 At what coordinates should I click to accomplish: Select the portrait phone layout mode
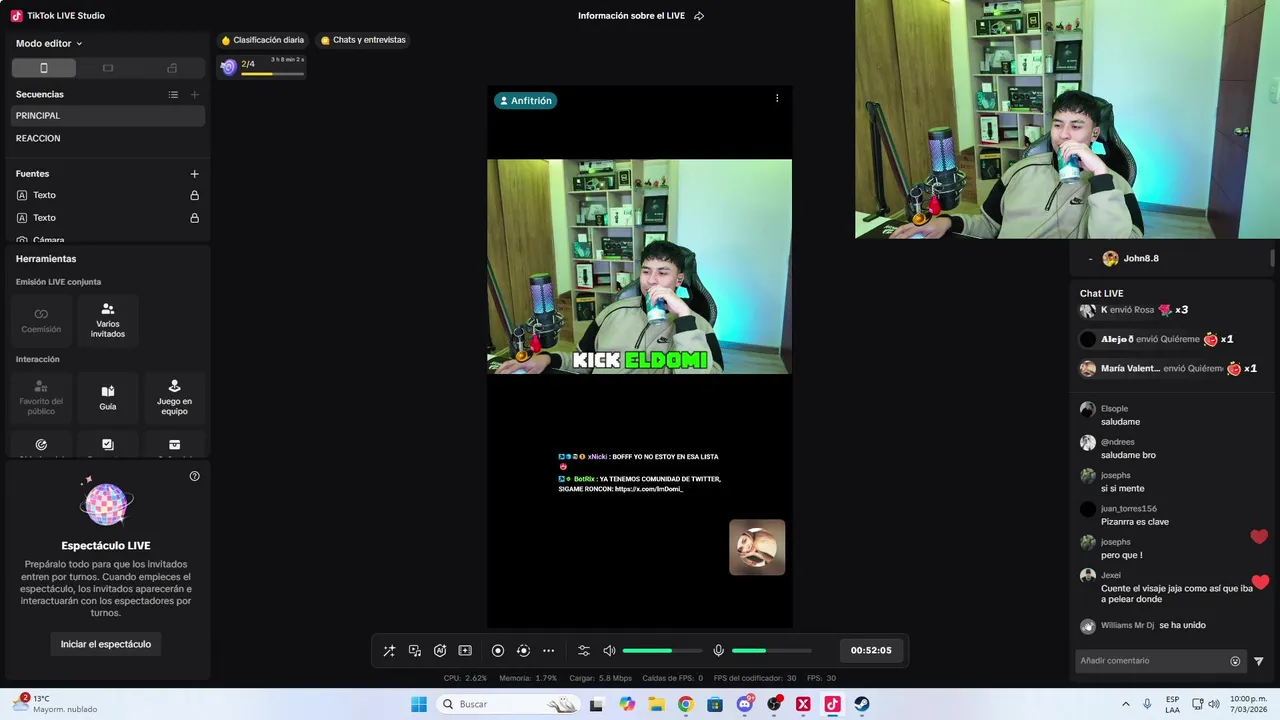tap(43, 68)
